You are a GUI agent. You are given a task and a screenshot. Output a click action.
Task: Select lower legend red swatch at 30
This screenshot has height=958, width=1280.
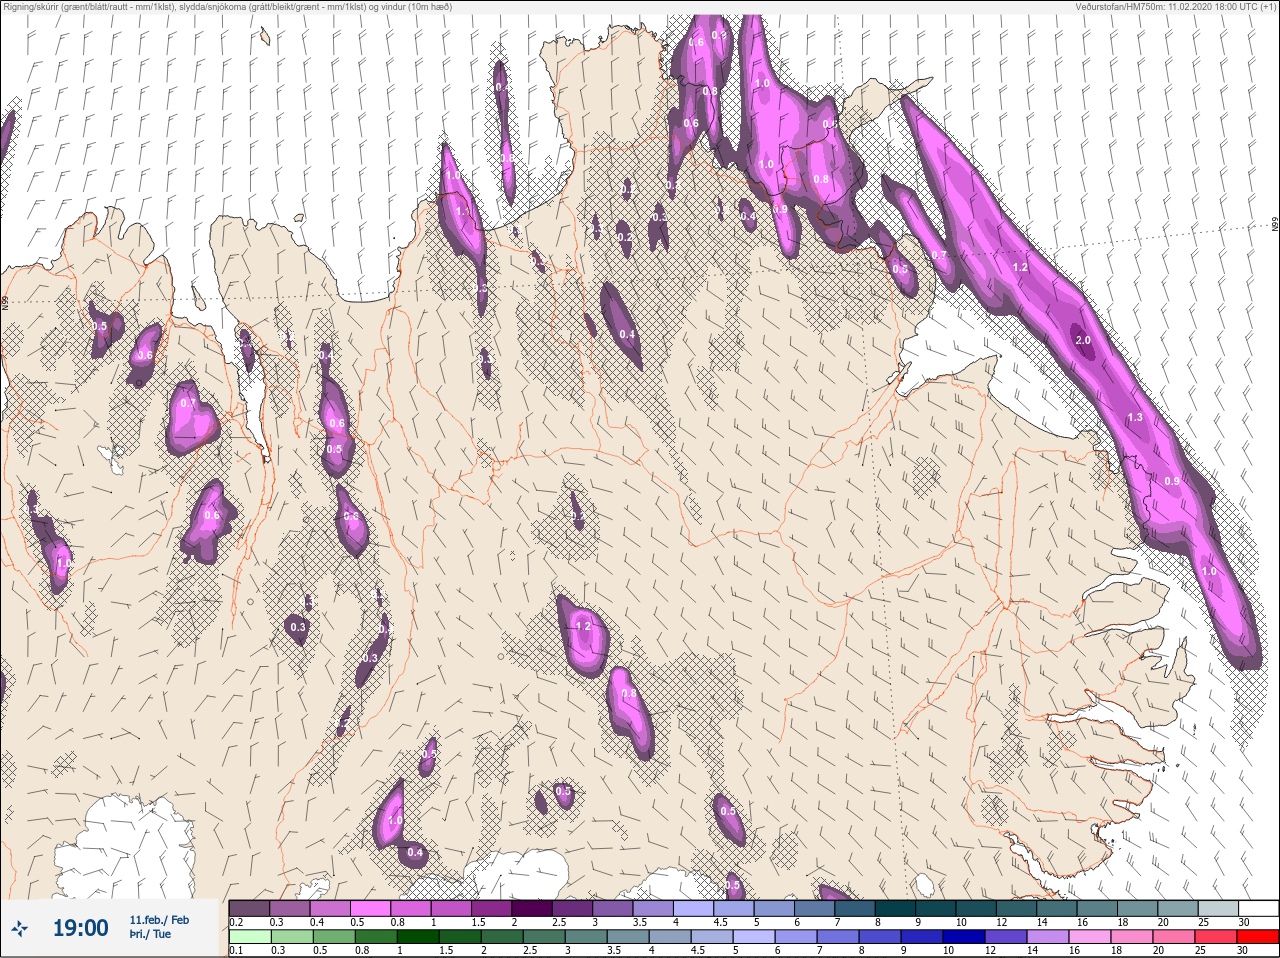[x=1259, y=937]
